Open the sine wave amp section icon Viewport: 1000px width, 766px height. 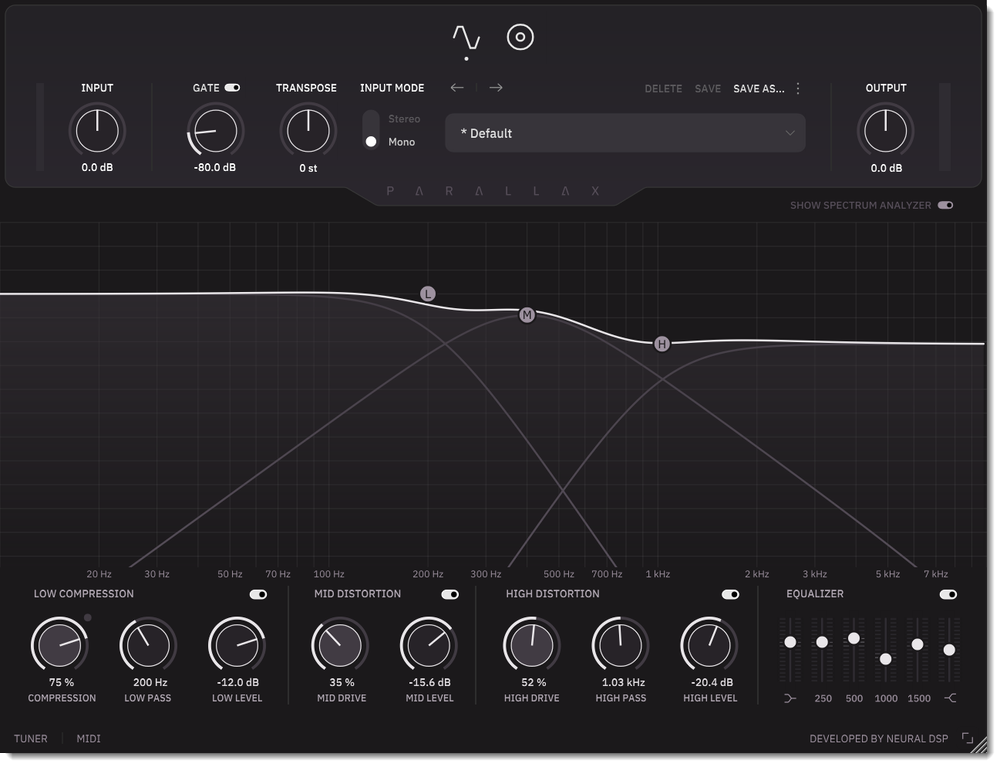[466, 38]
